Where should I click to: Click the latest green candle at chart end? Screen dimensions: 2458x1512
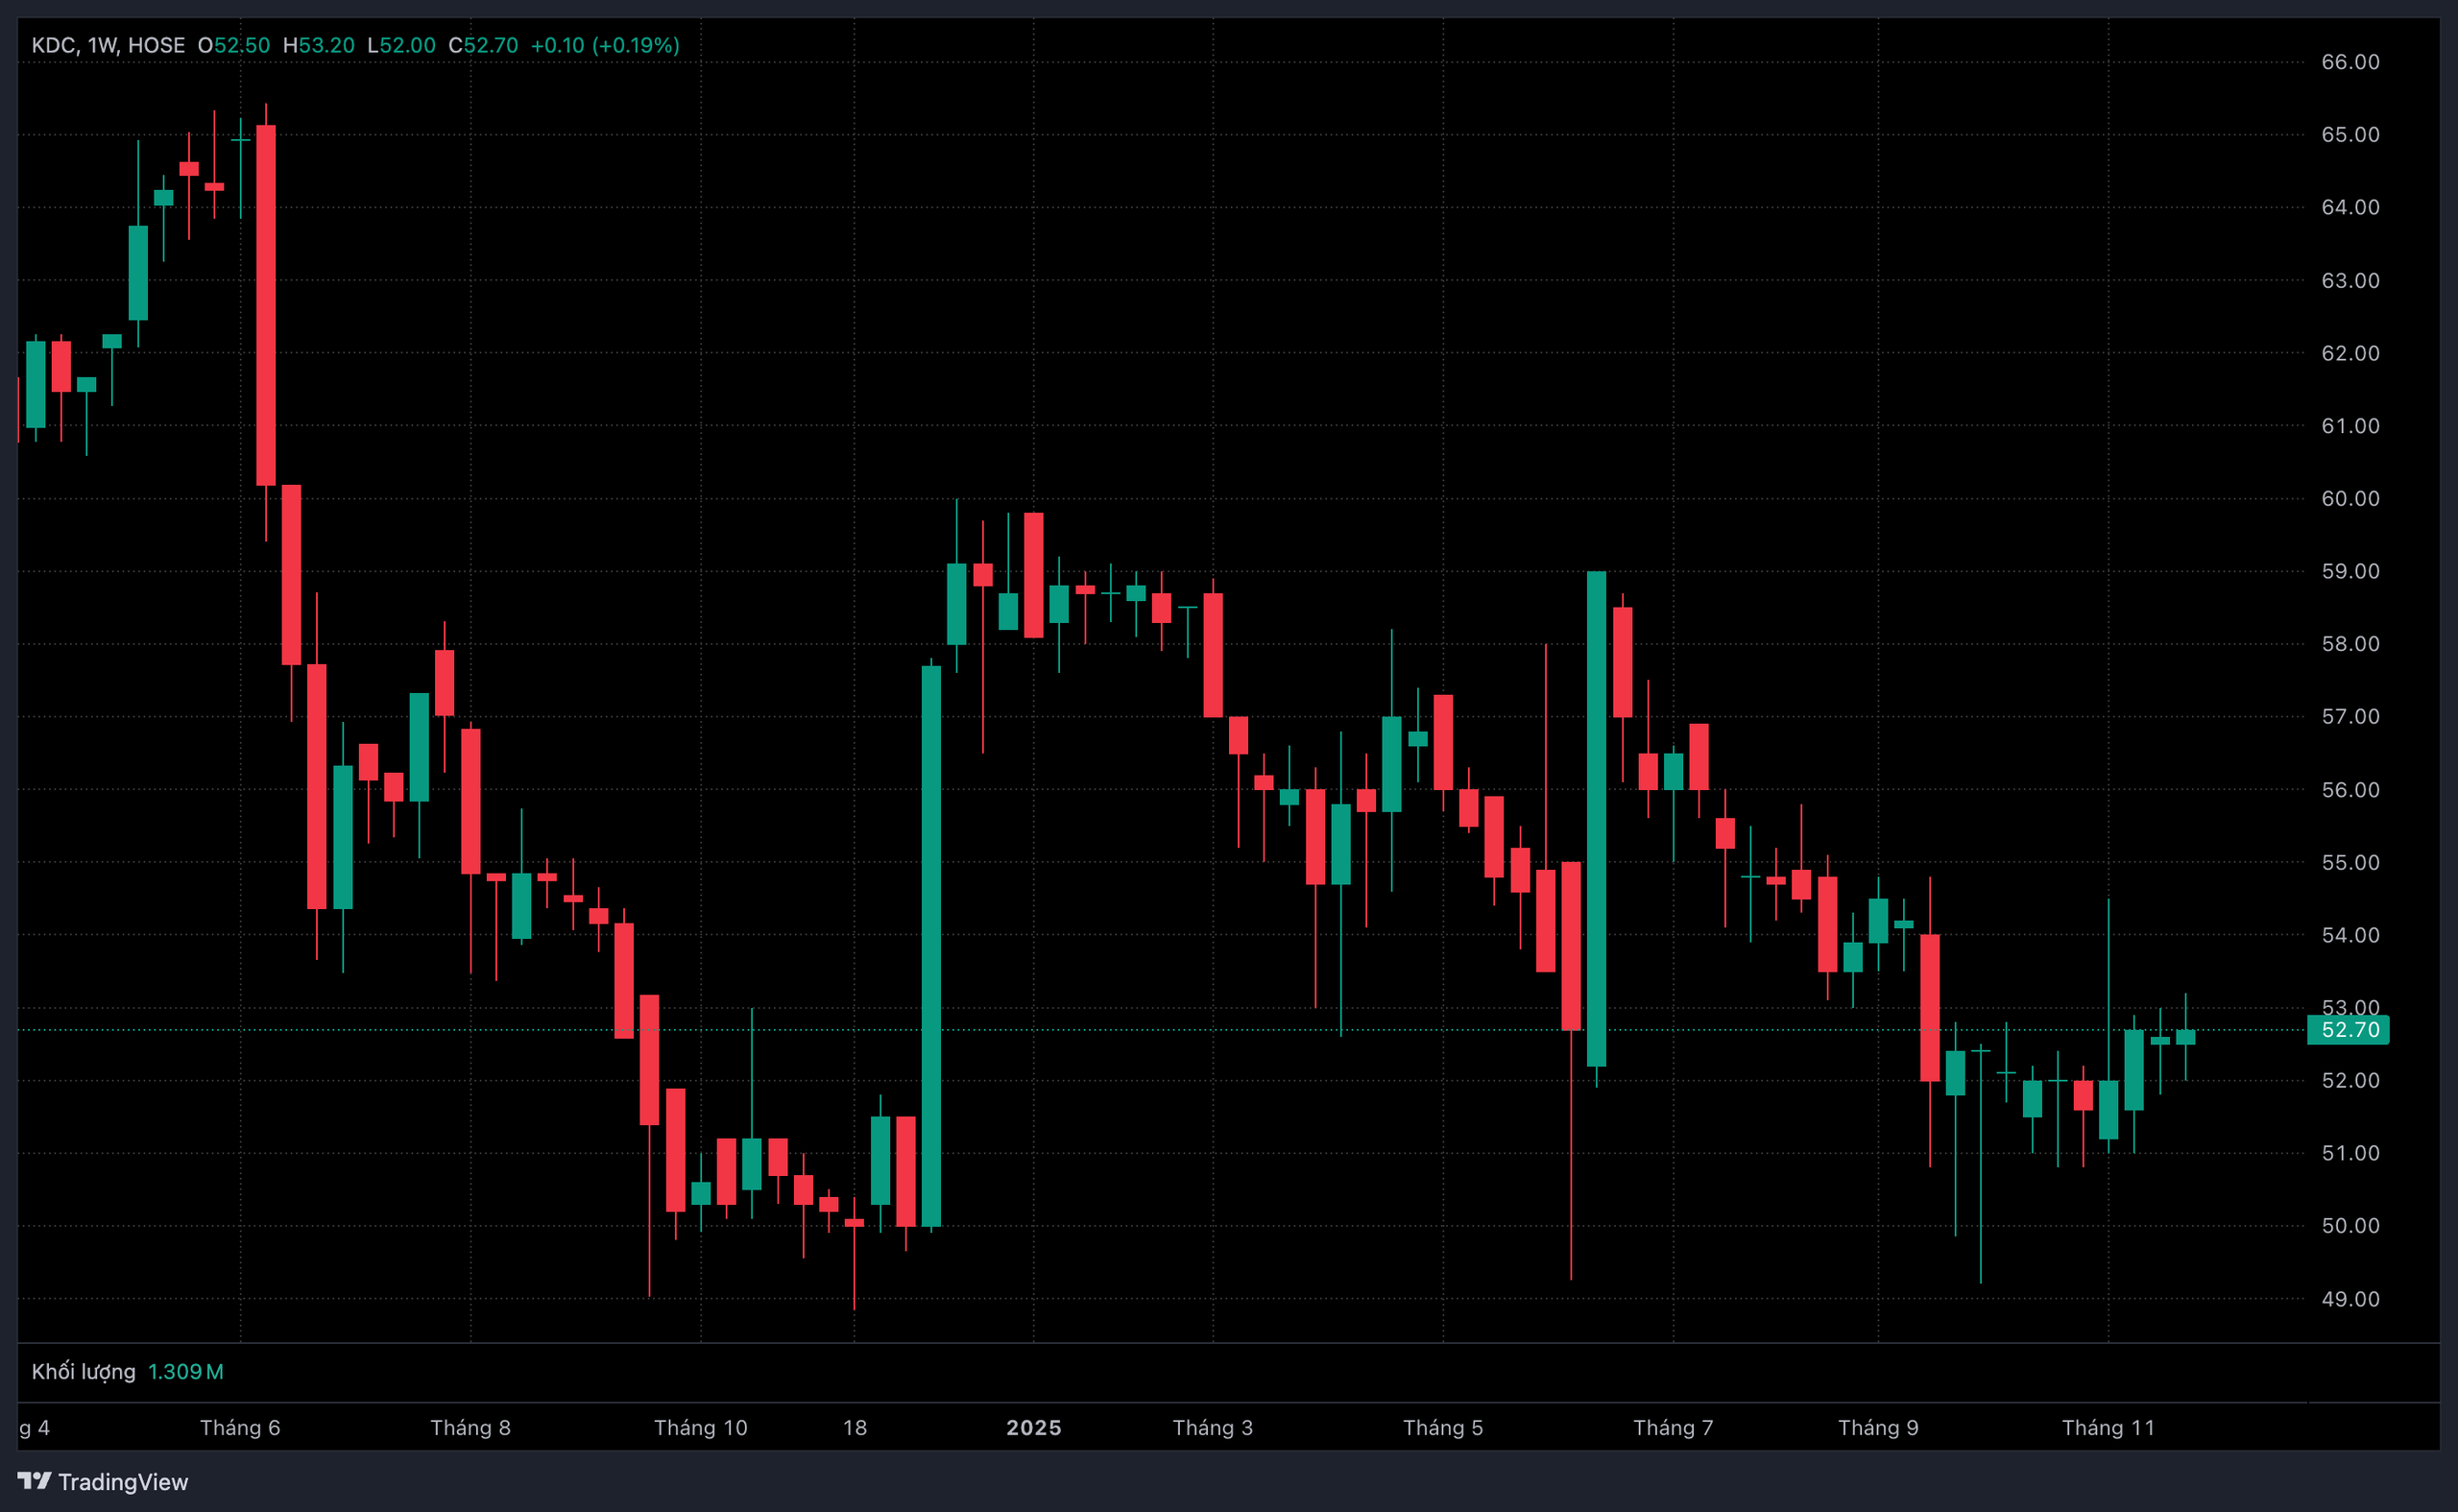click(2185, 1037)
